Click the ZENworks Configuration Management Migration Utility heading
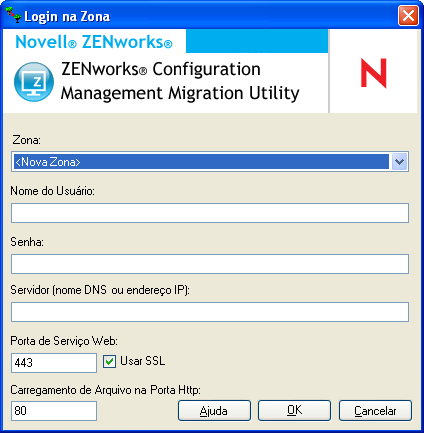 (180, 81)
